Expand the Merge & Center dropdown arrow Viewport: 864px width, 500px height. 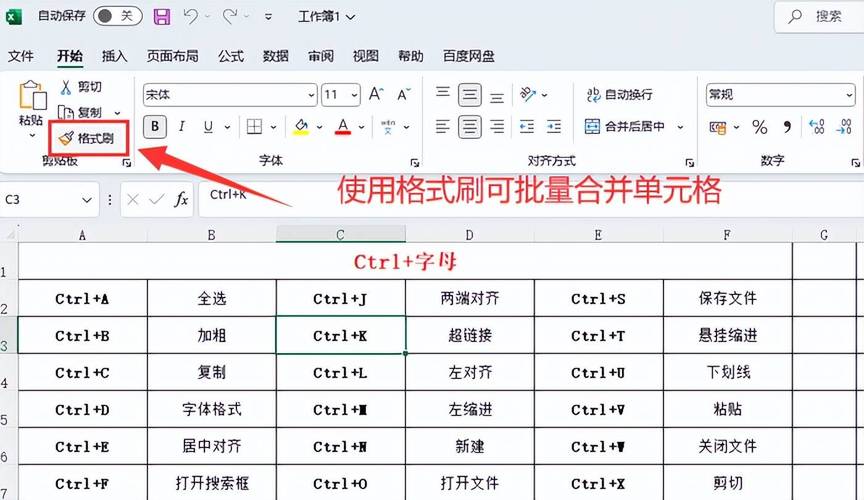click(680, 127)
